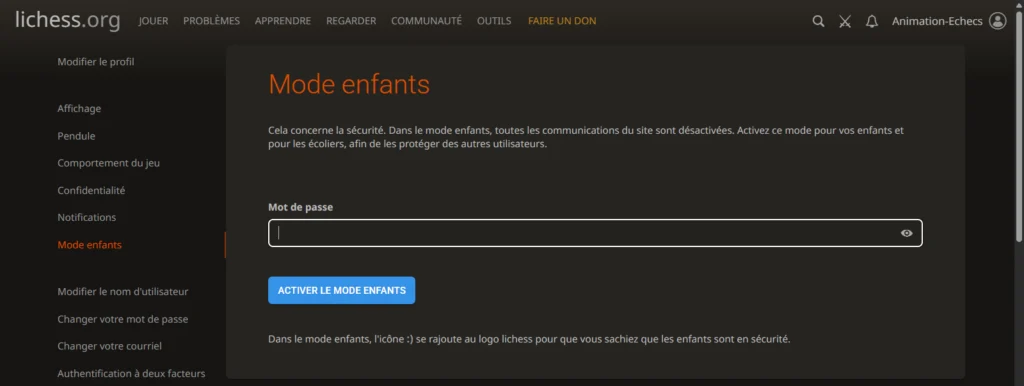Select Modifier le profil in sidebar

pos(96,62)
